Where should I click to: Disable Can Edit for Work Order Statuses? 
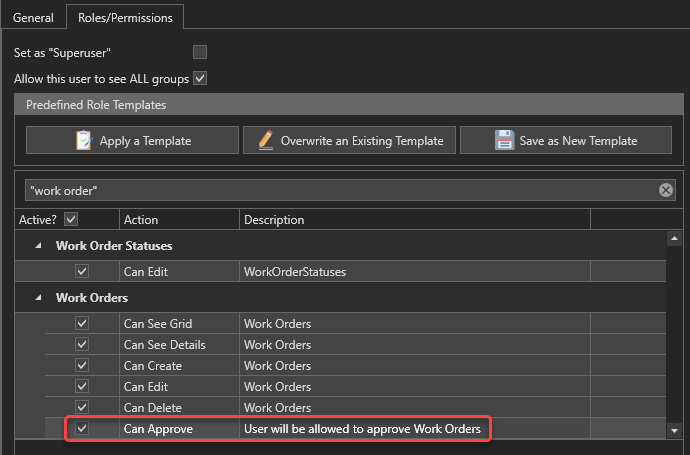82,271
